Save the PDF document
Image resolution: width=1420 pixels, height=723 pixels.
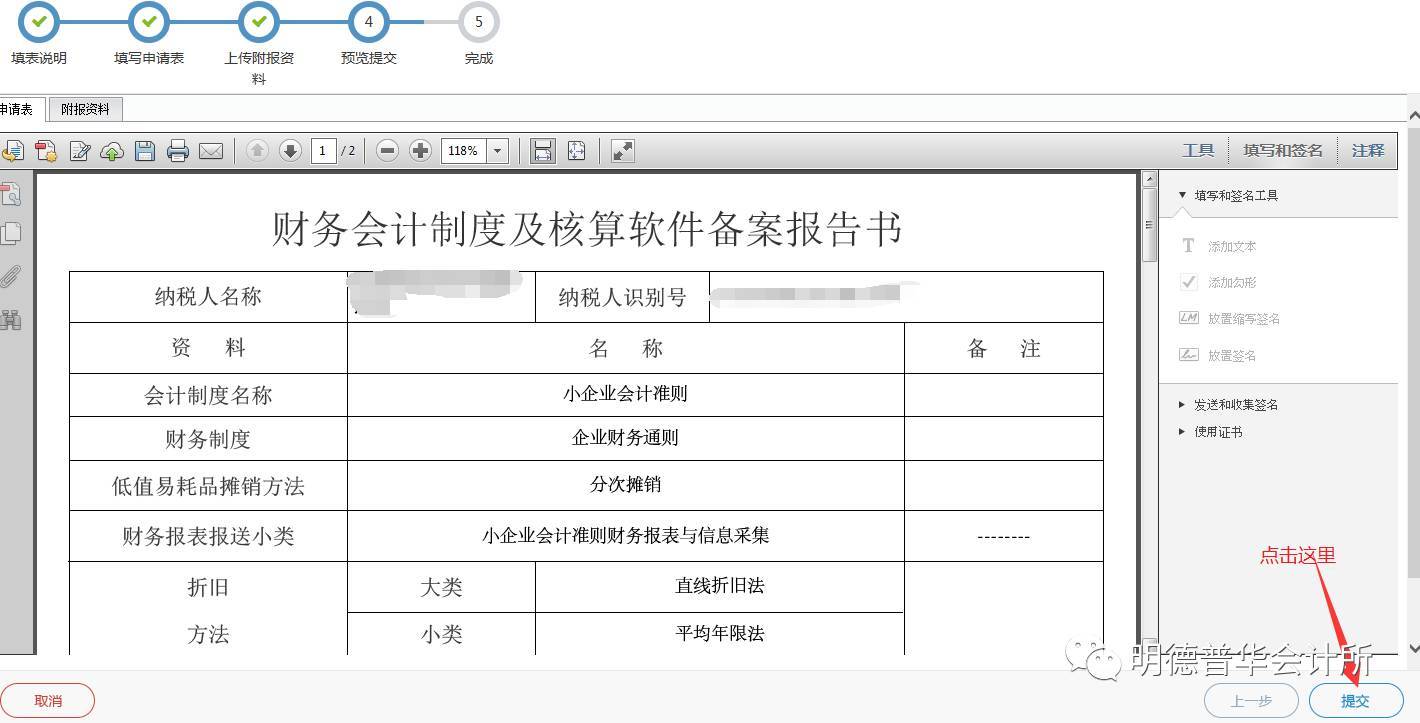click(144, 150)
